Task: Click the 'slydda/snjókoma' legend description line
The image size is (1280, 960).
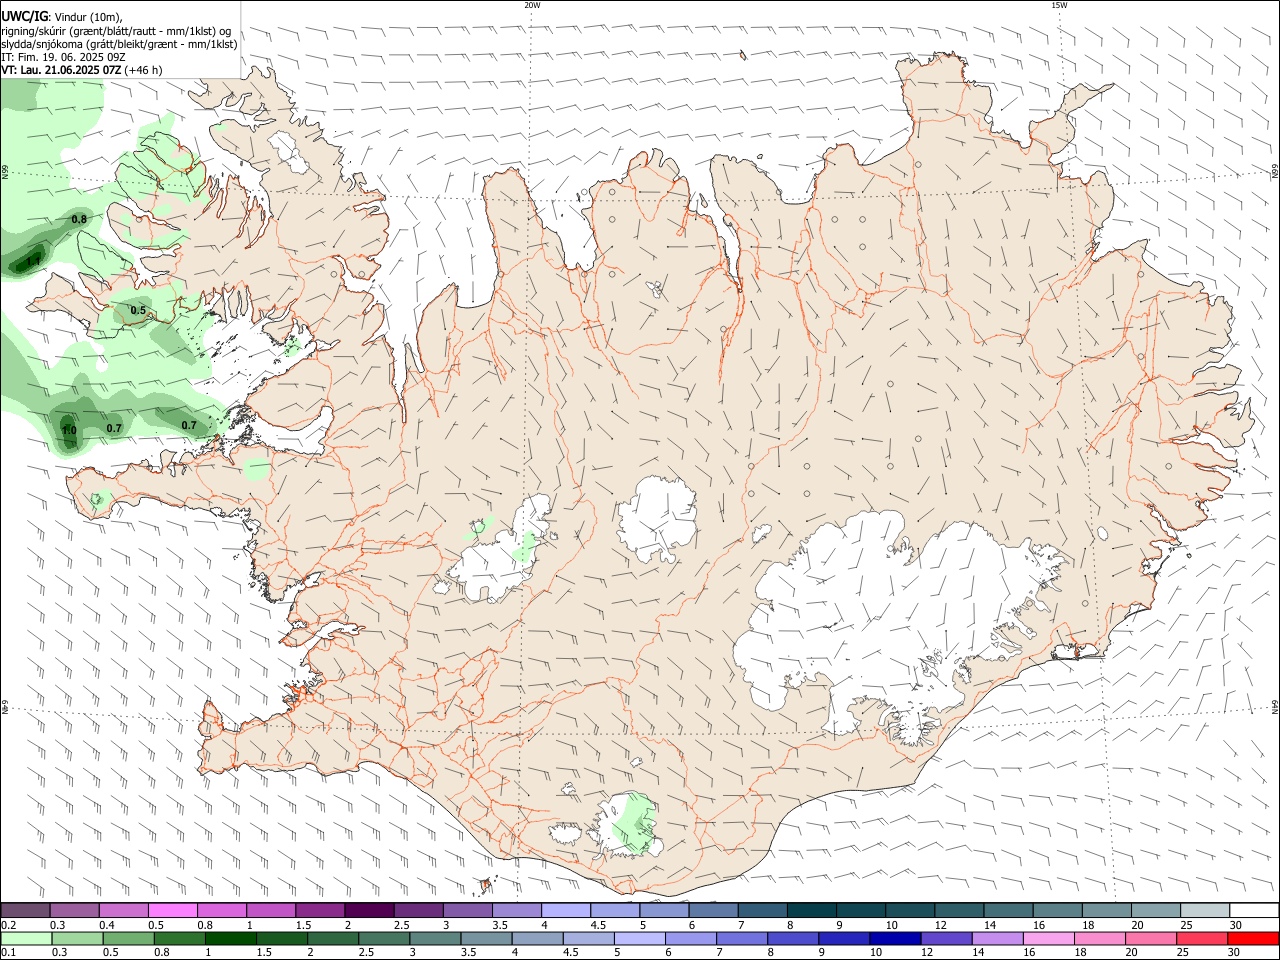Action: point(119,44)
